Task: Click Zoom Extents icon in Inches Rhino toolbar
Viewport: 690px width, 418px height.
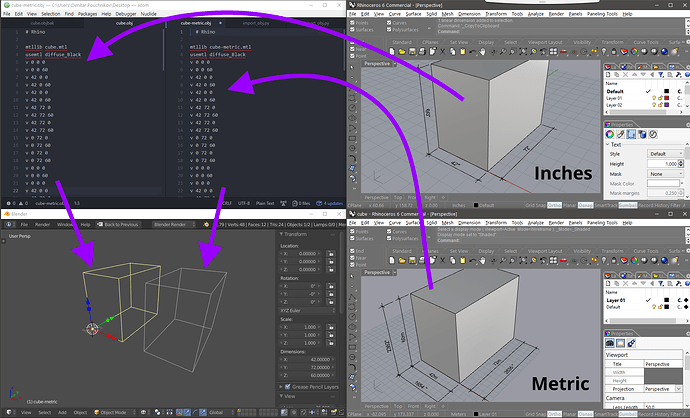Action: 523,52
